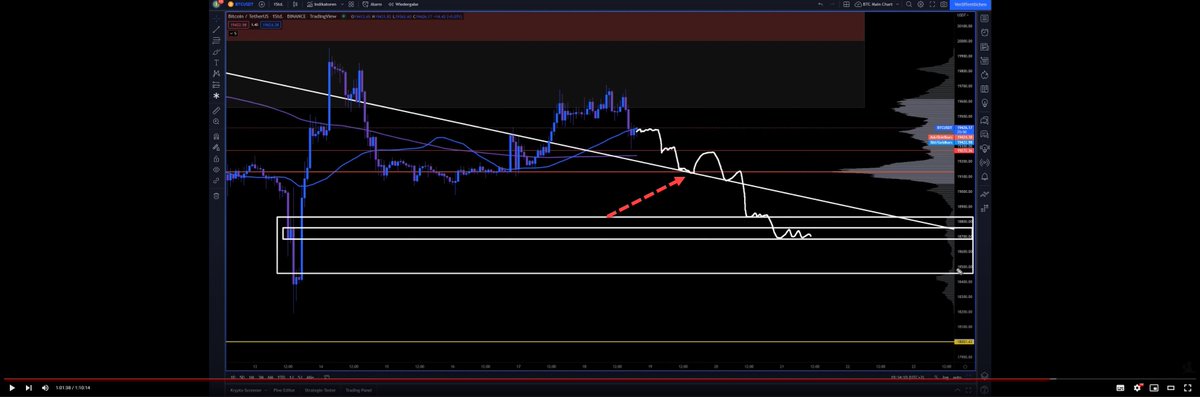1200x397 pixels.
Task: Open the Trading Panel tab
Action: click(x=359, y=390)
